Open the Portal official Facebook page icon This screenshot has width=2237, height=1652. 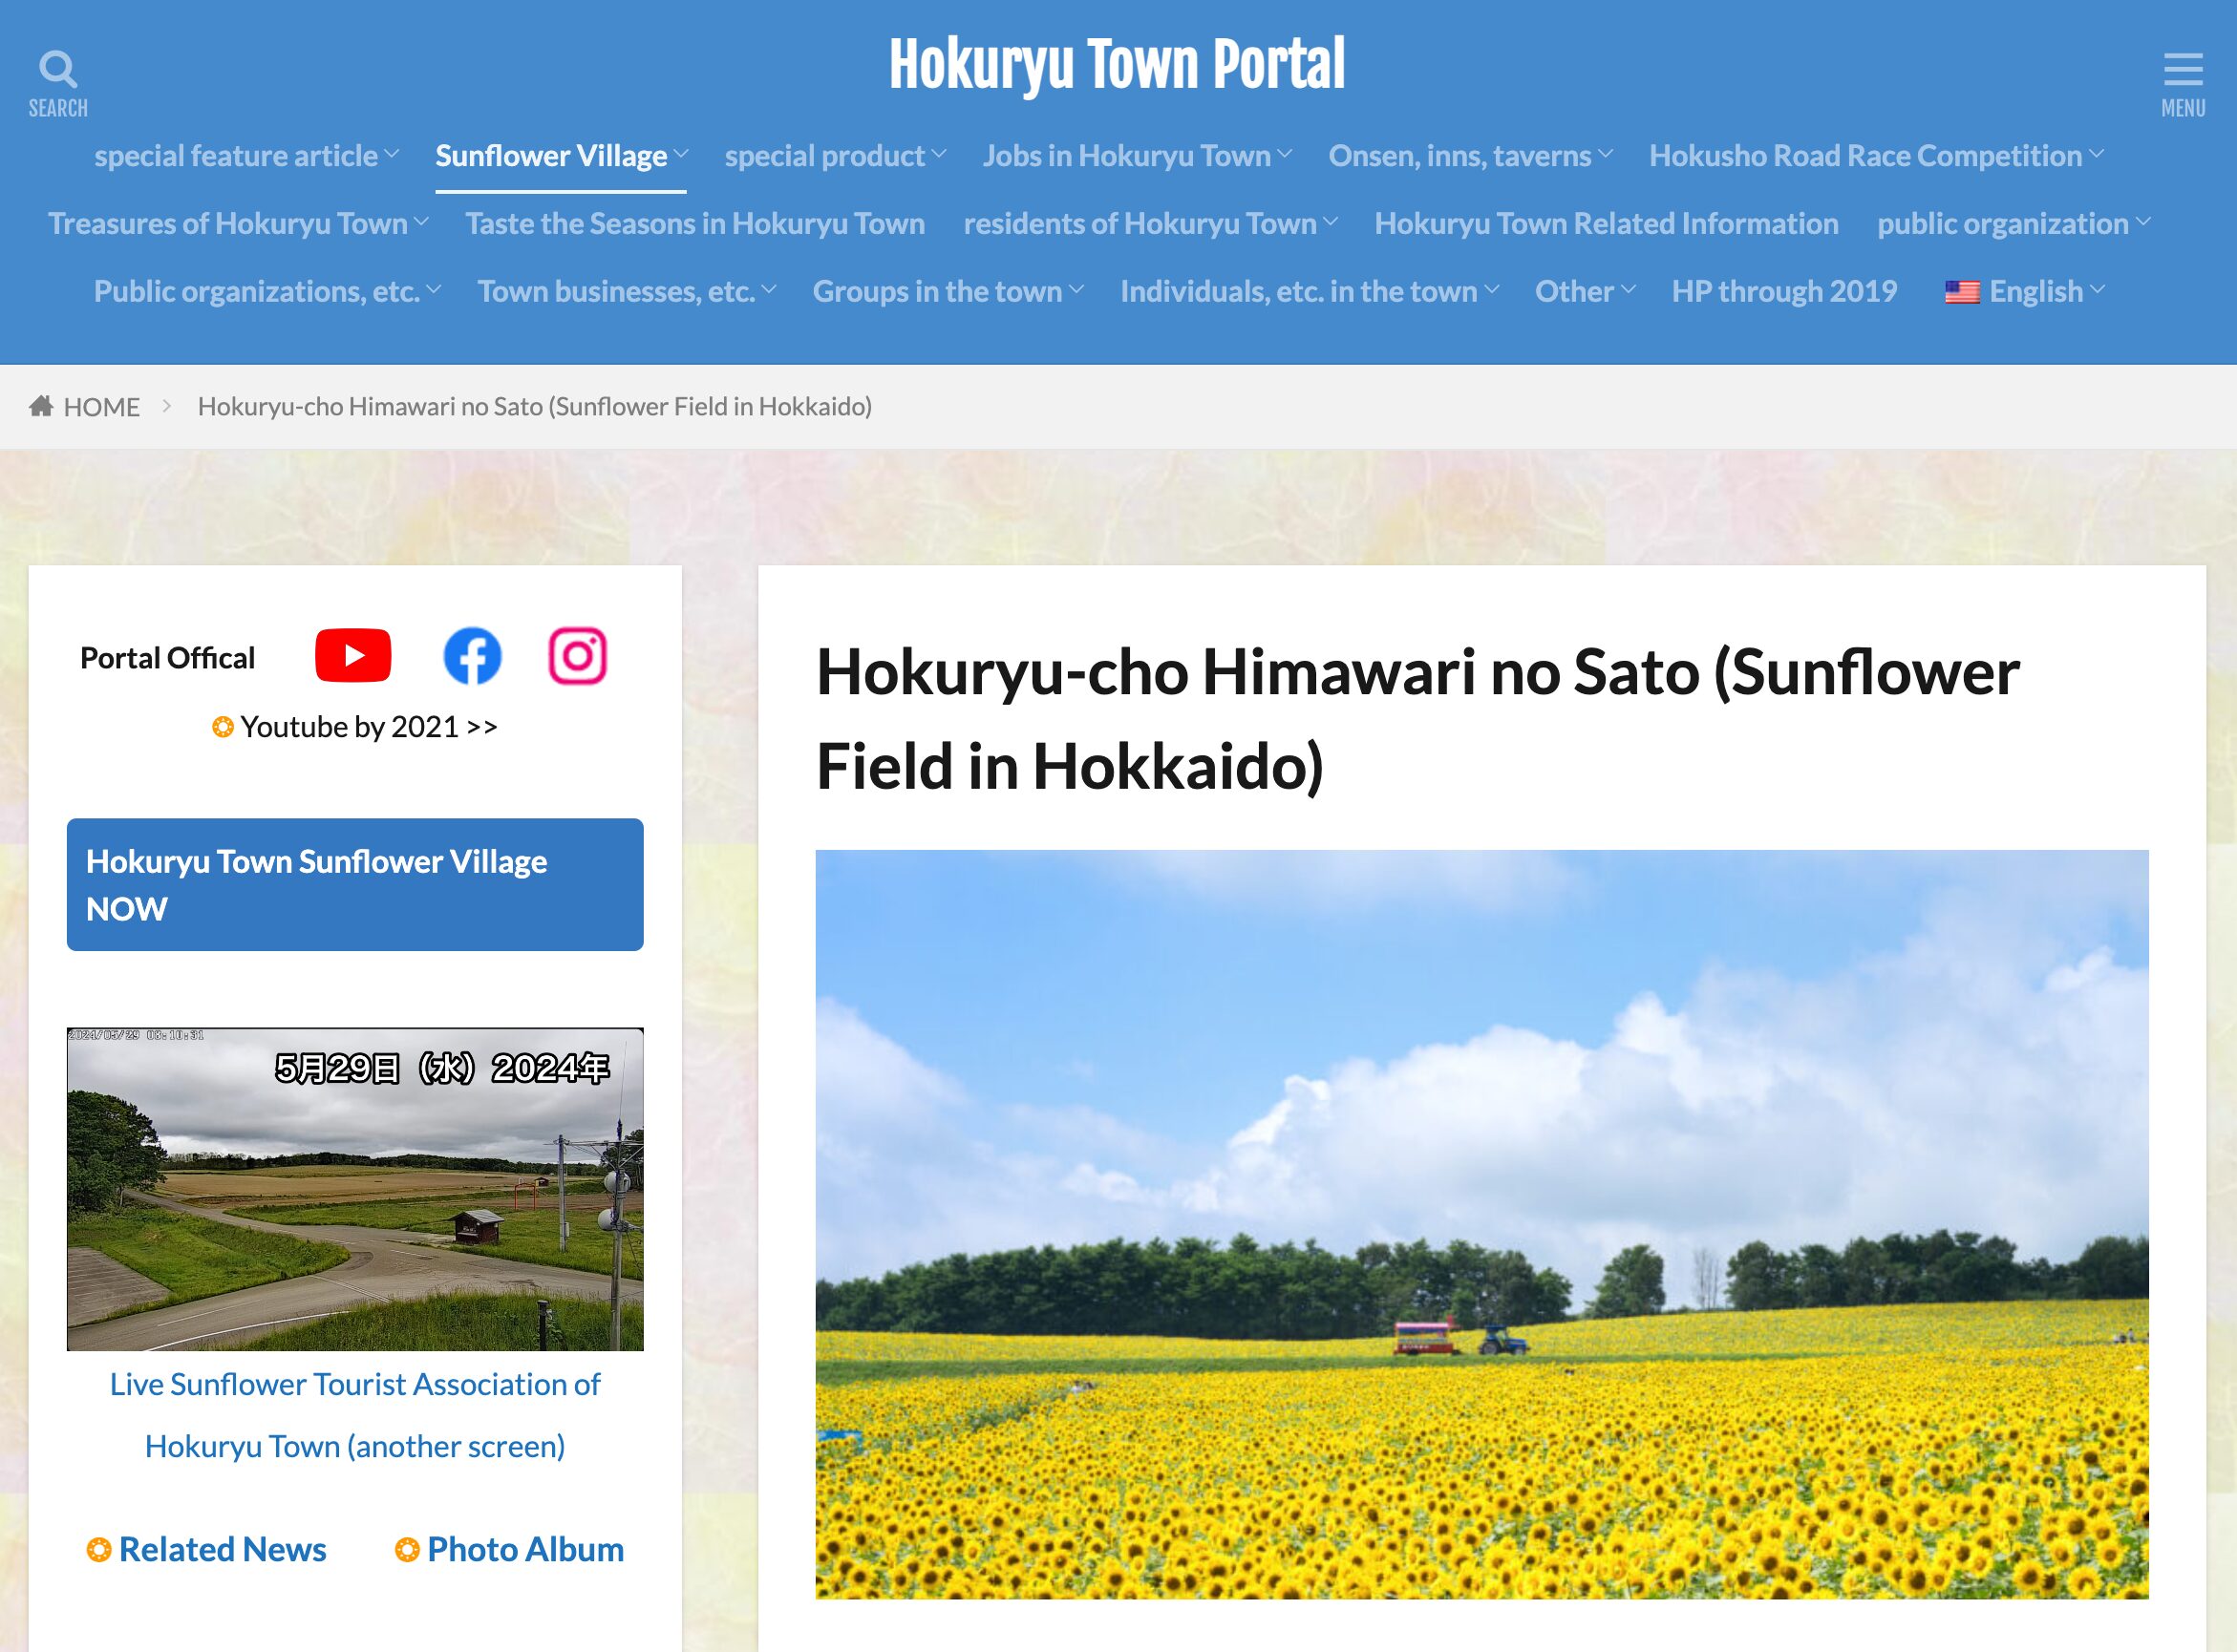(474, 655)
